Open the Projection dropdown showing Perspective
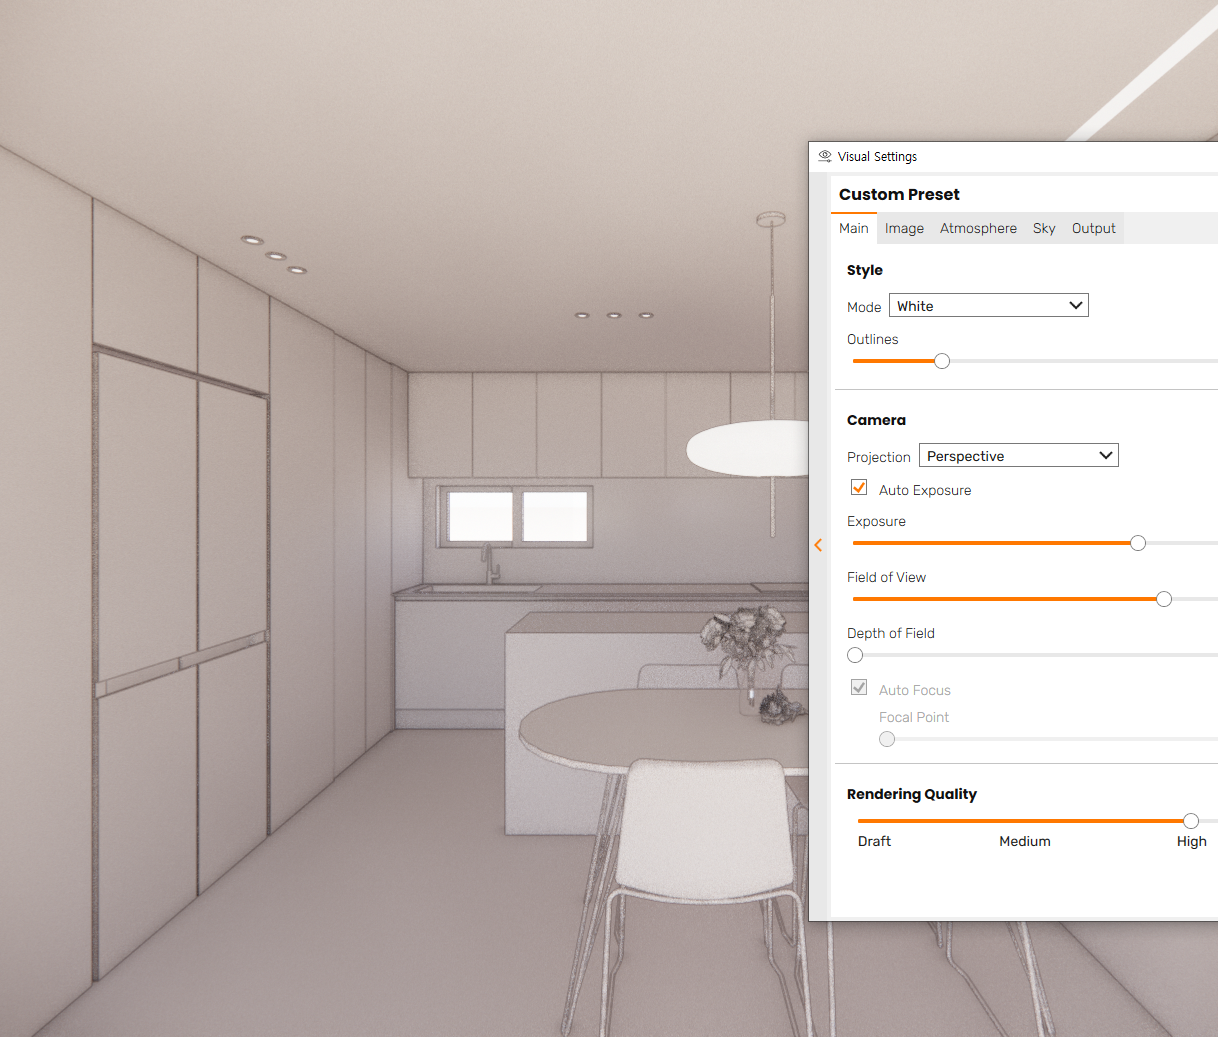1218x1037 pixels. pyautogui.click(x=1018, y=455)
